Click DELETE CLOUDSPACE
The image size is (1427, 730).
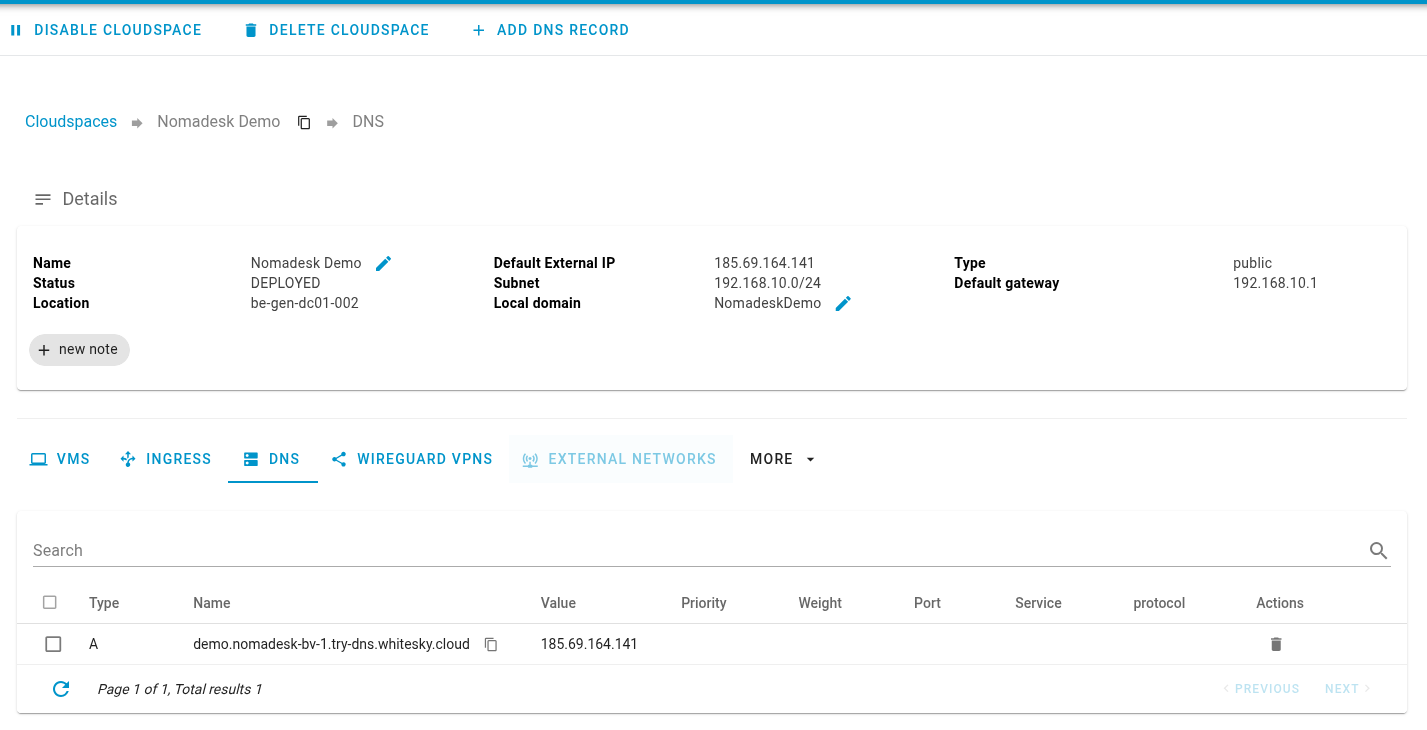pos(335,29)
